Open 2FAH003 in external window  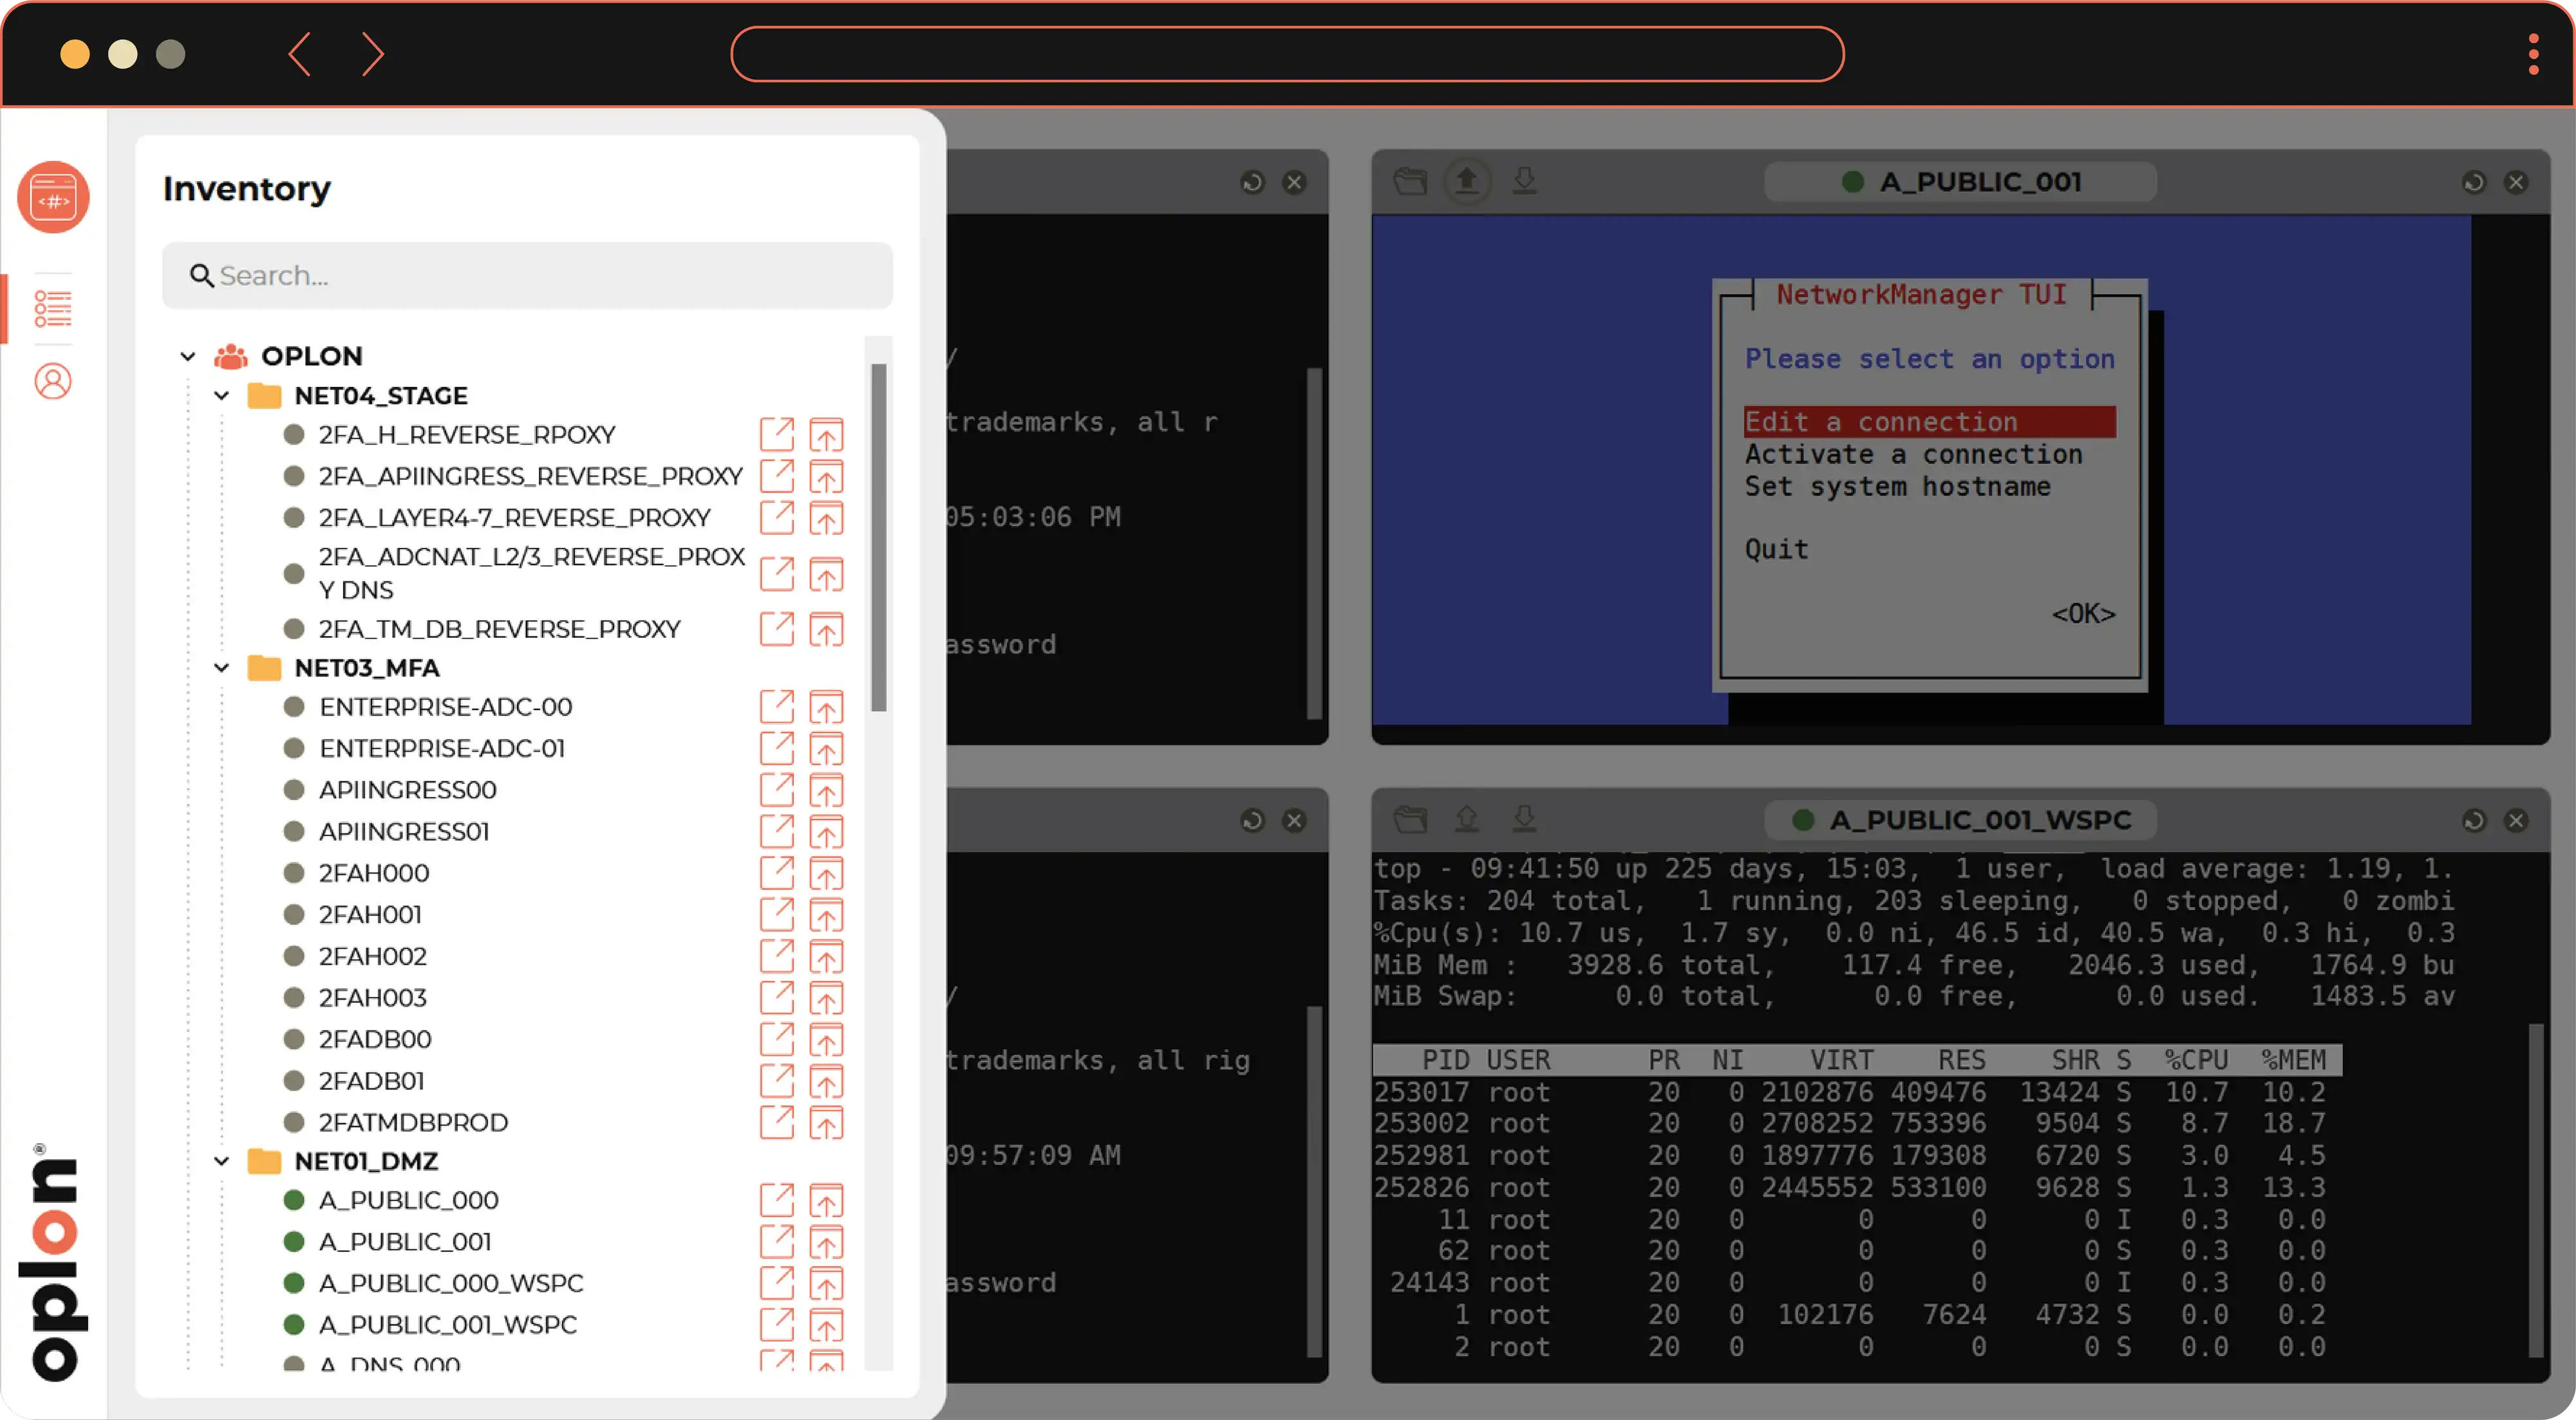coord(777,998)
